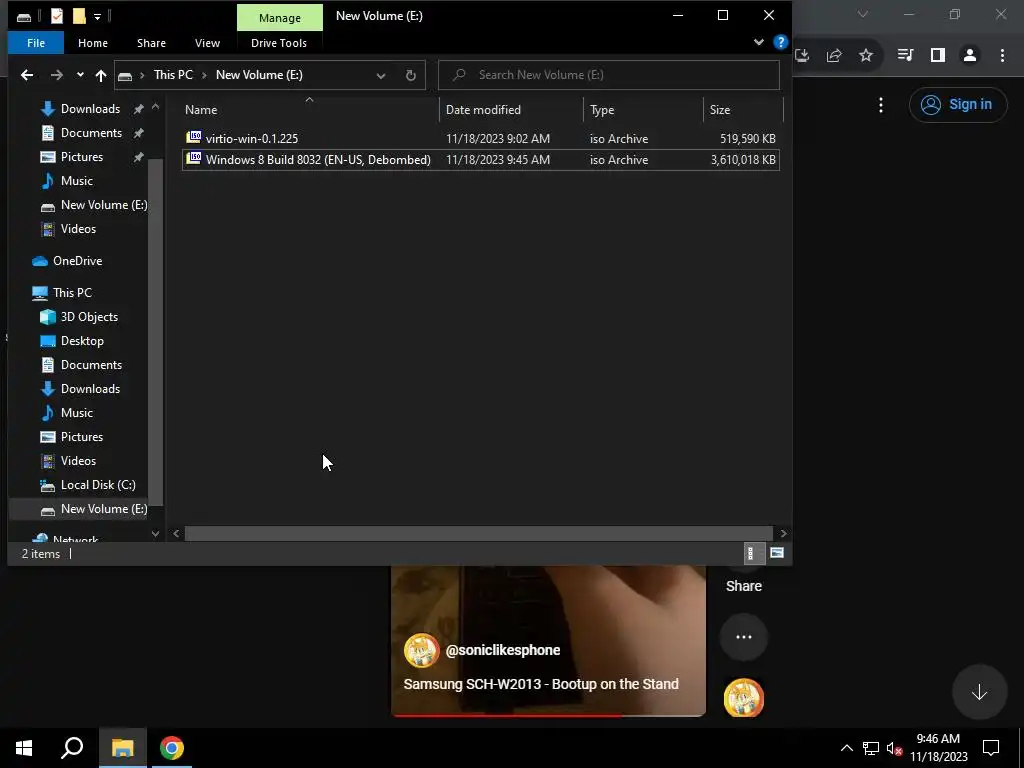Go back with the back arrow
Viewport: 1024px width, 768px height.
click(x=27, y=75)
